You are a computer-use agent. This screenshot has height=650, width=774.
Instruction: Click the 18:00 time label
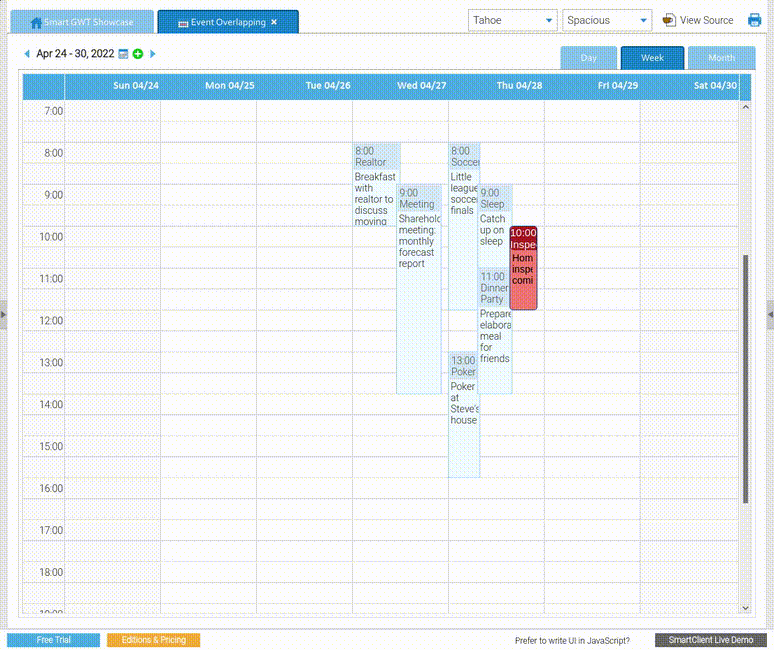pyautogui.click(x=51, y=573)
